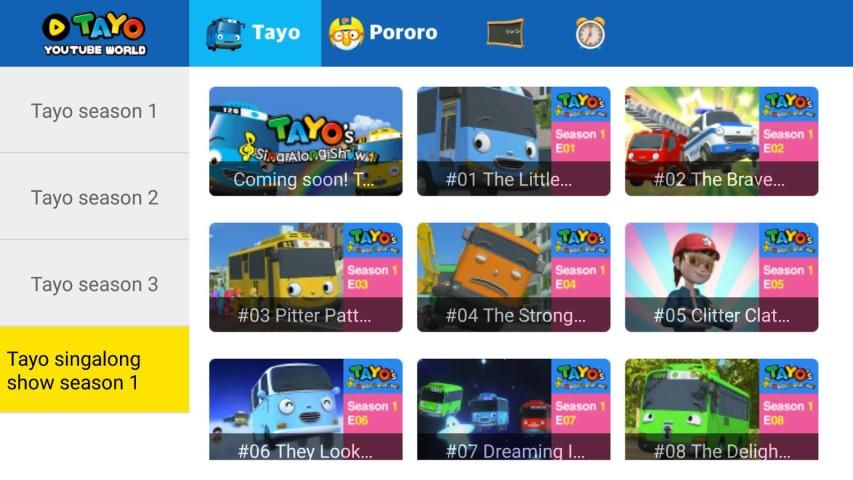Open the alarm clock timer icon
The image size is (853, 480).
(x=590, y=33)
